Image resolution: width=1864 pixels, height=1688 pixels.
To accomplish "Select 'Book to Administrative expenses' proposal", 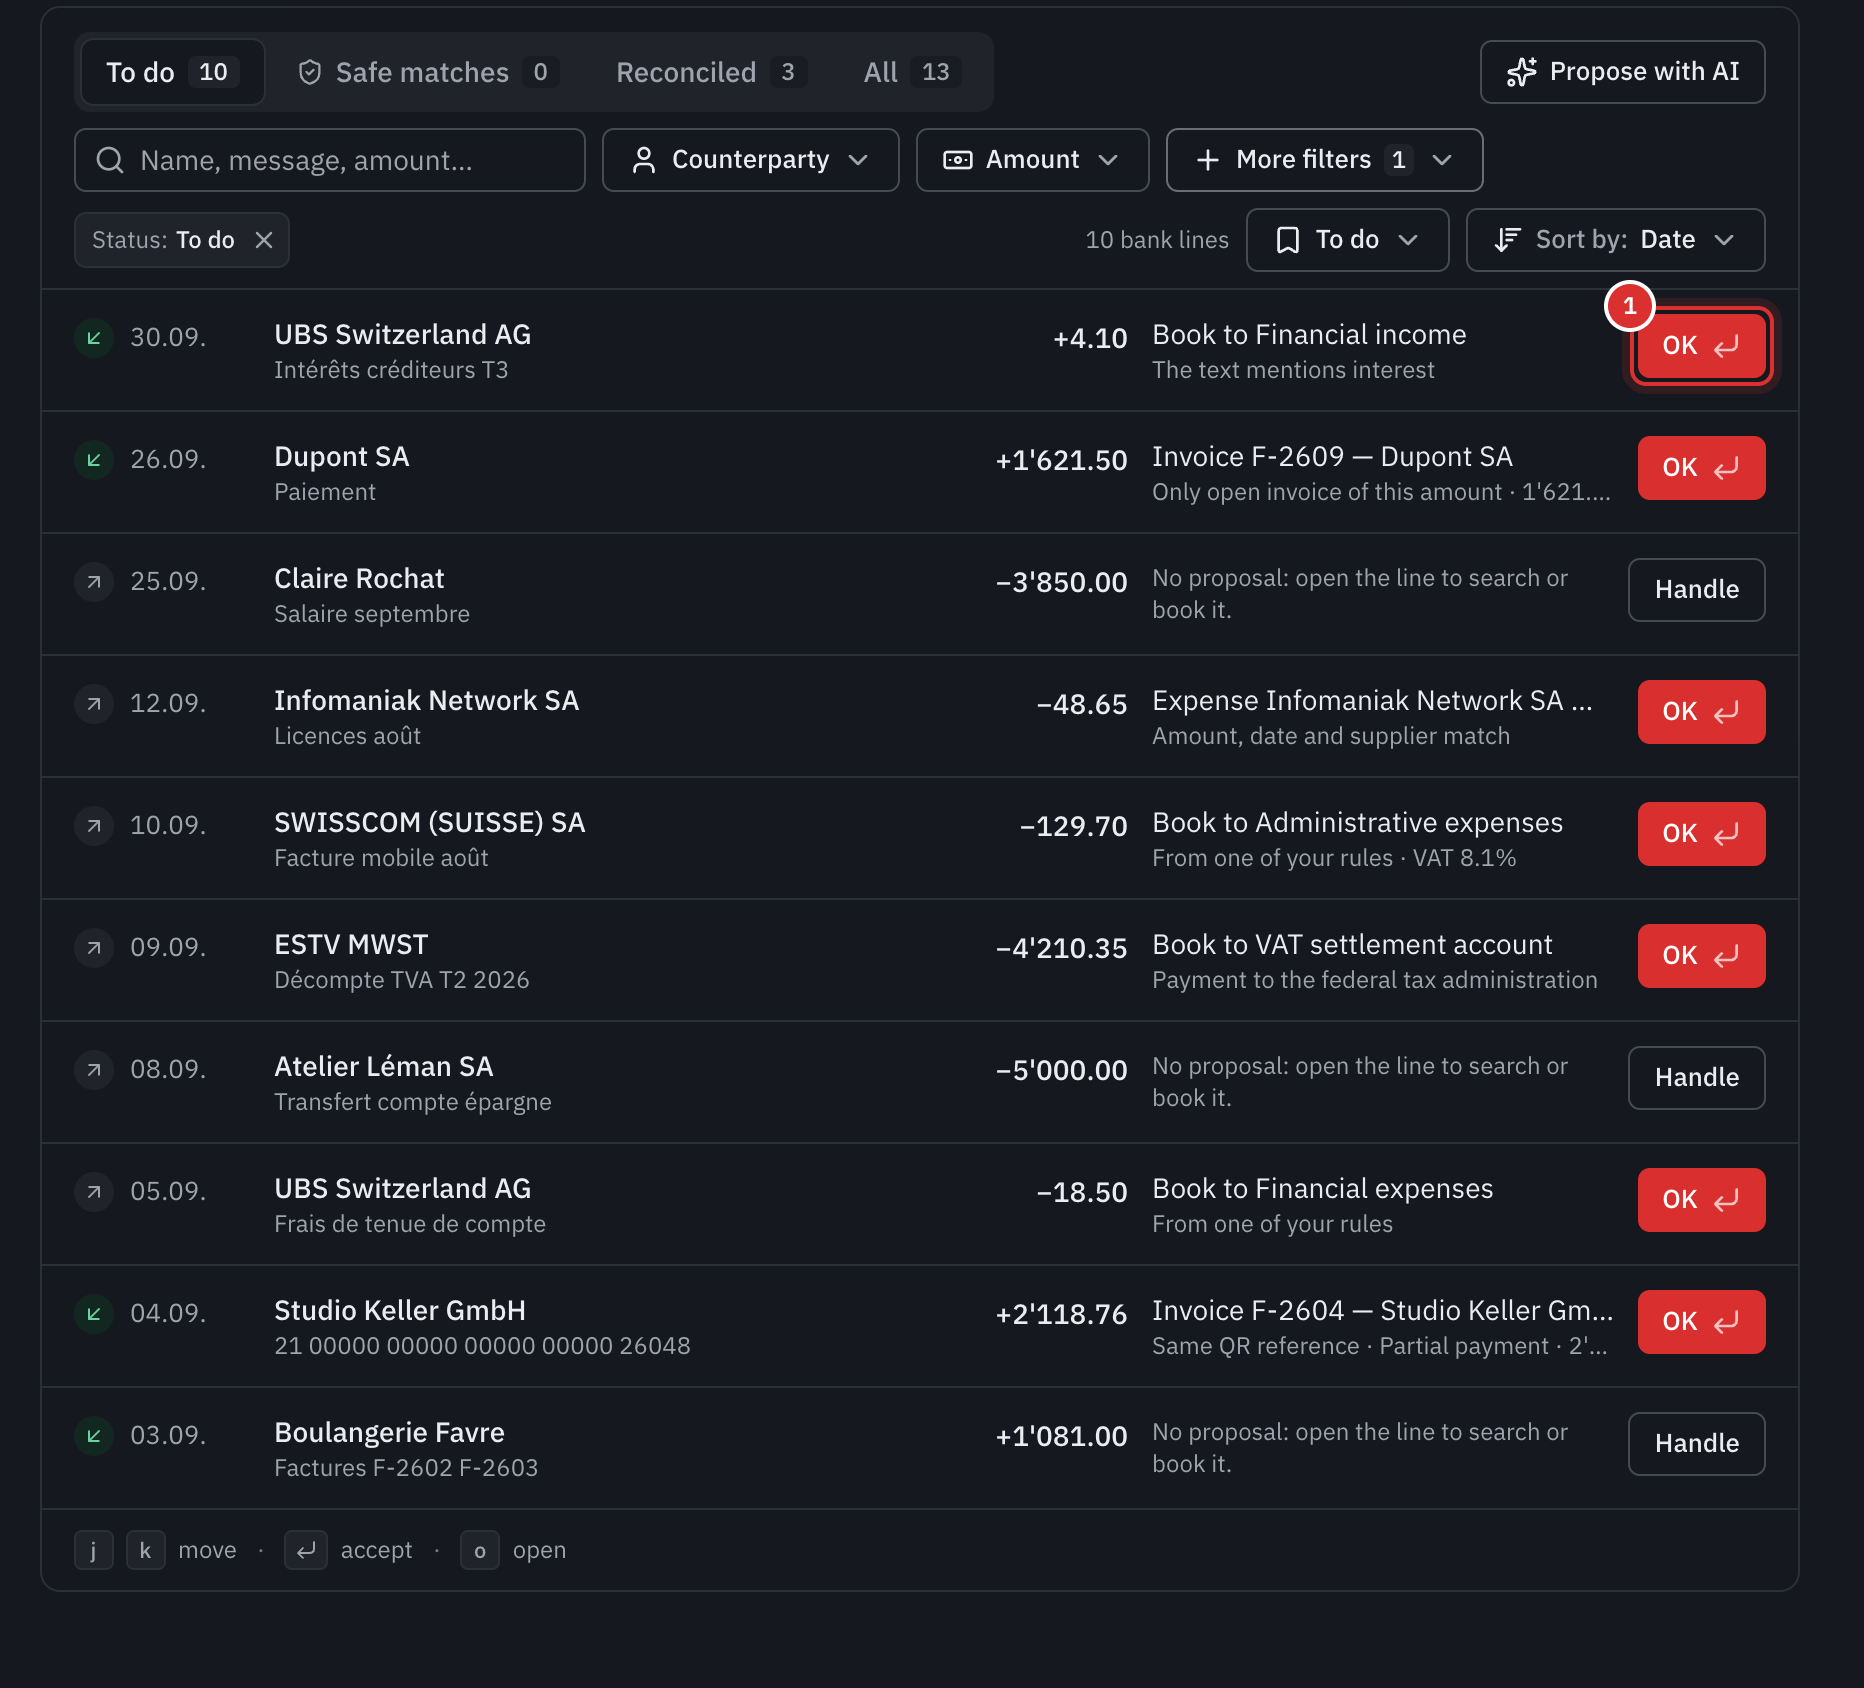I will (x=1357, y=823).
